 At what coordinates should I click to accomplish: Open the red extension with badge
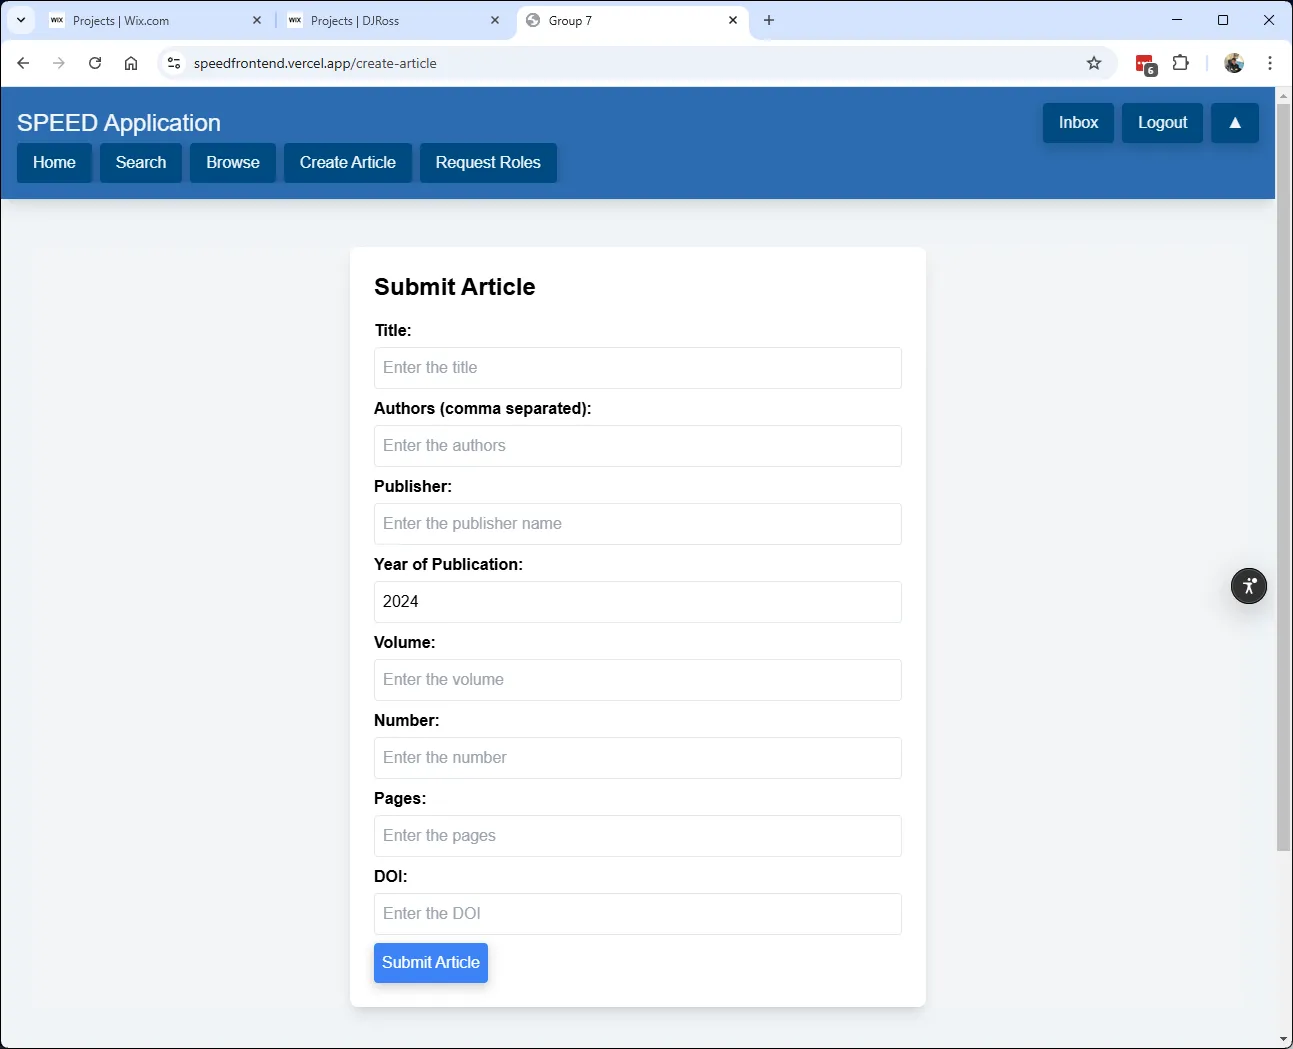[x=1146, y=64]
